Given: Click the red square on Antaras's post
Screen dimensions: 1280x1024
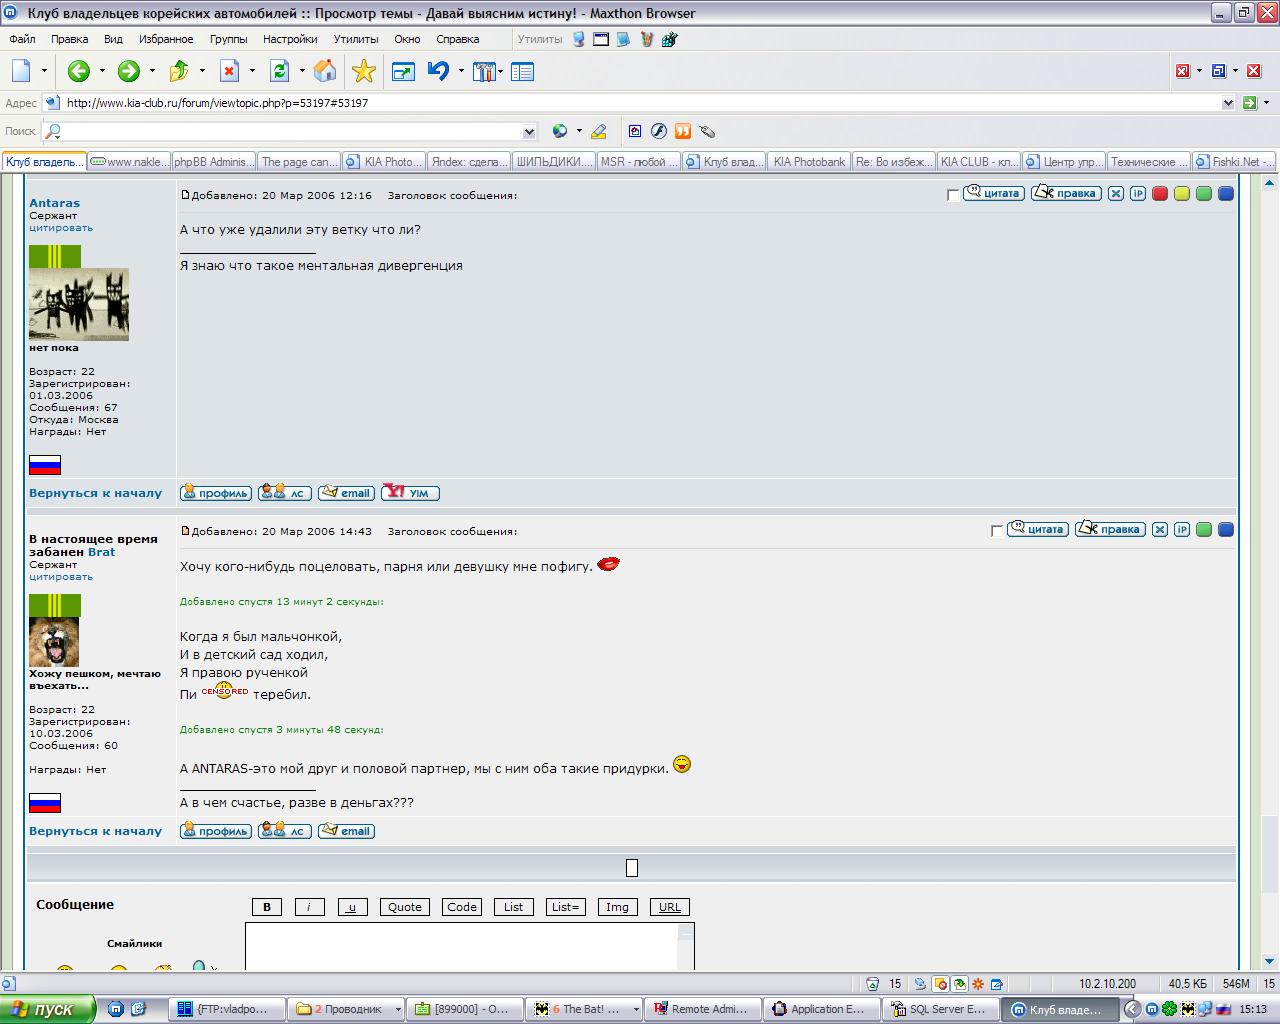Looking at the screenshot, I should 1160,194.
